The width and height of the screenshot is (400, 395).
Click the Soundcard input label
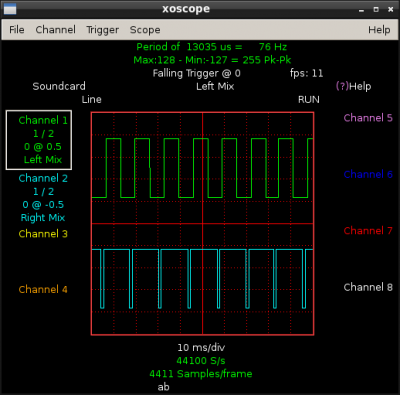(x=59, y=86)
